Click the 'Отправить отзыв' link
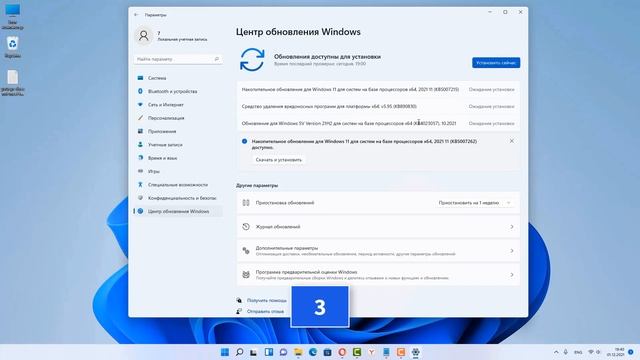Screen dimensions: 640x360 265,311
